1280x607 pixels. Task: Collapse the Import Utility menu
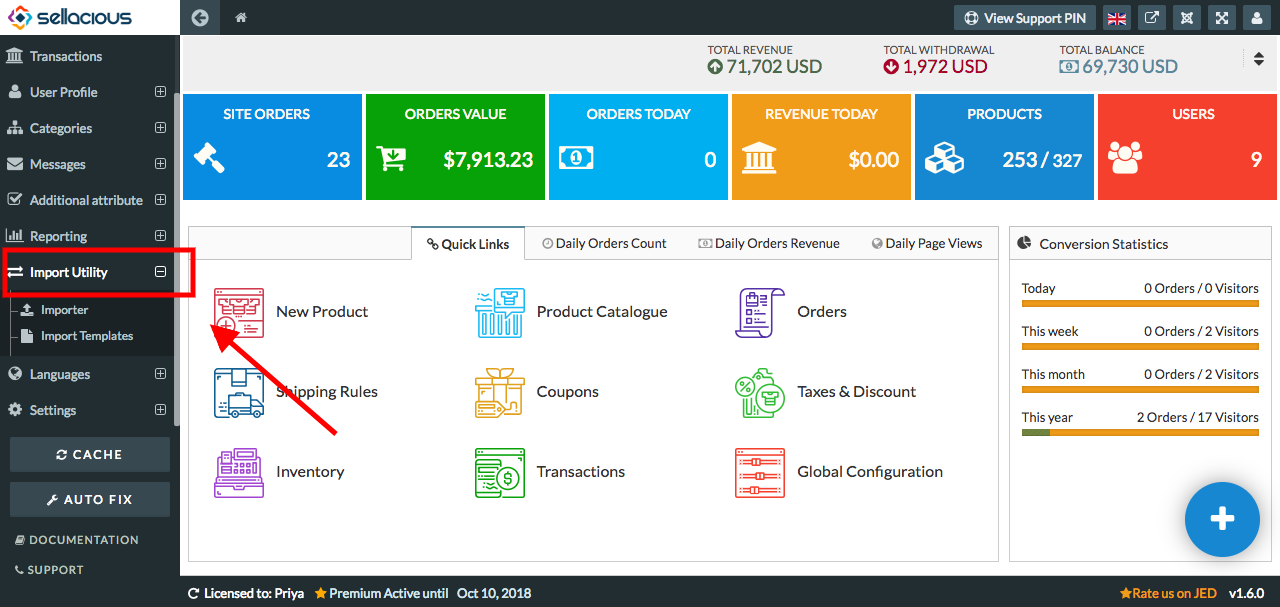coord(160,272)
